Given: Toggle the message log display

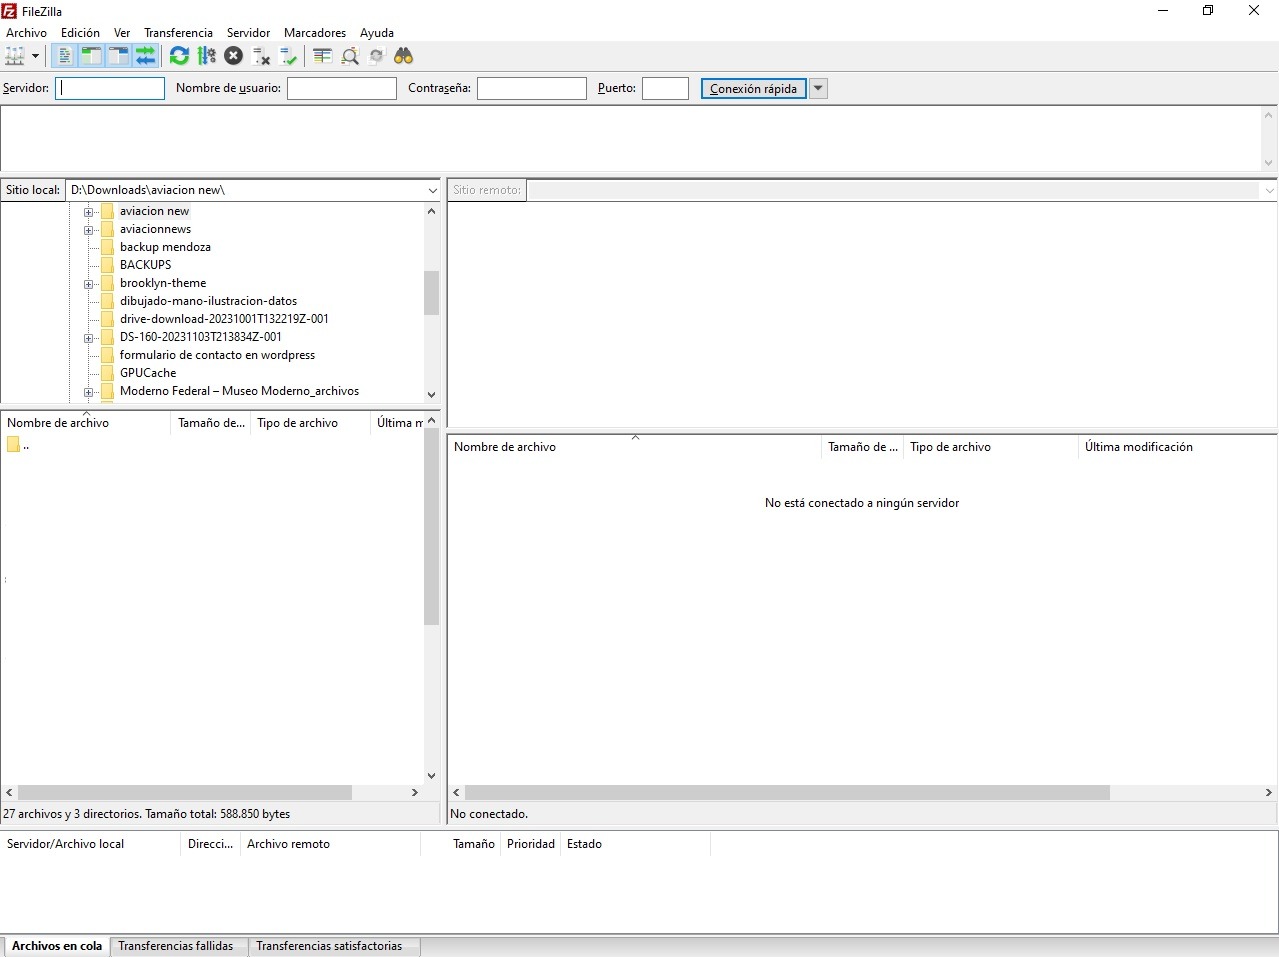Looking at the screenshot, I should (64, 56).
